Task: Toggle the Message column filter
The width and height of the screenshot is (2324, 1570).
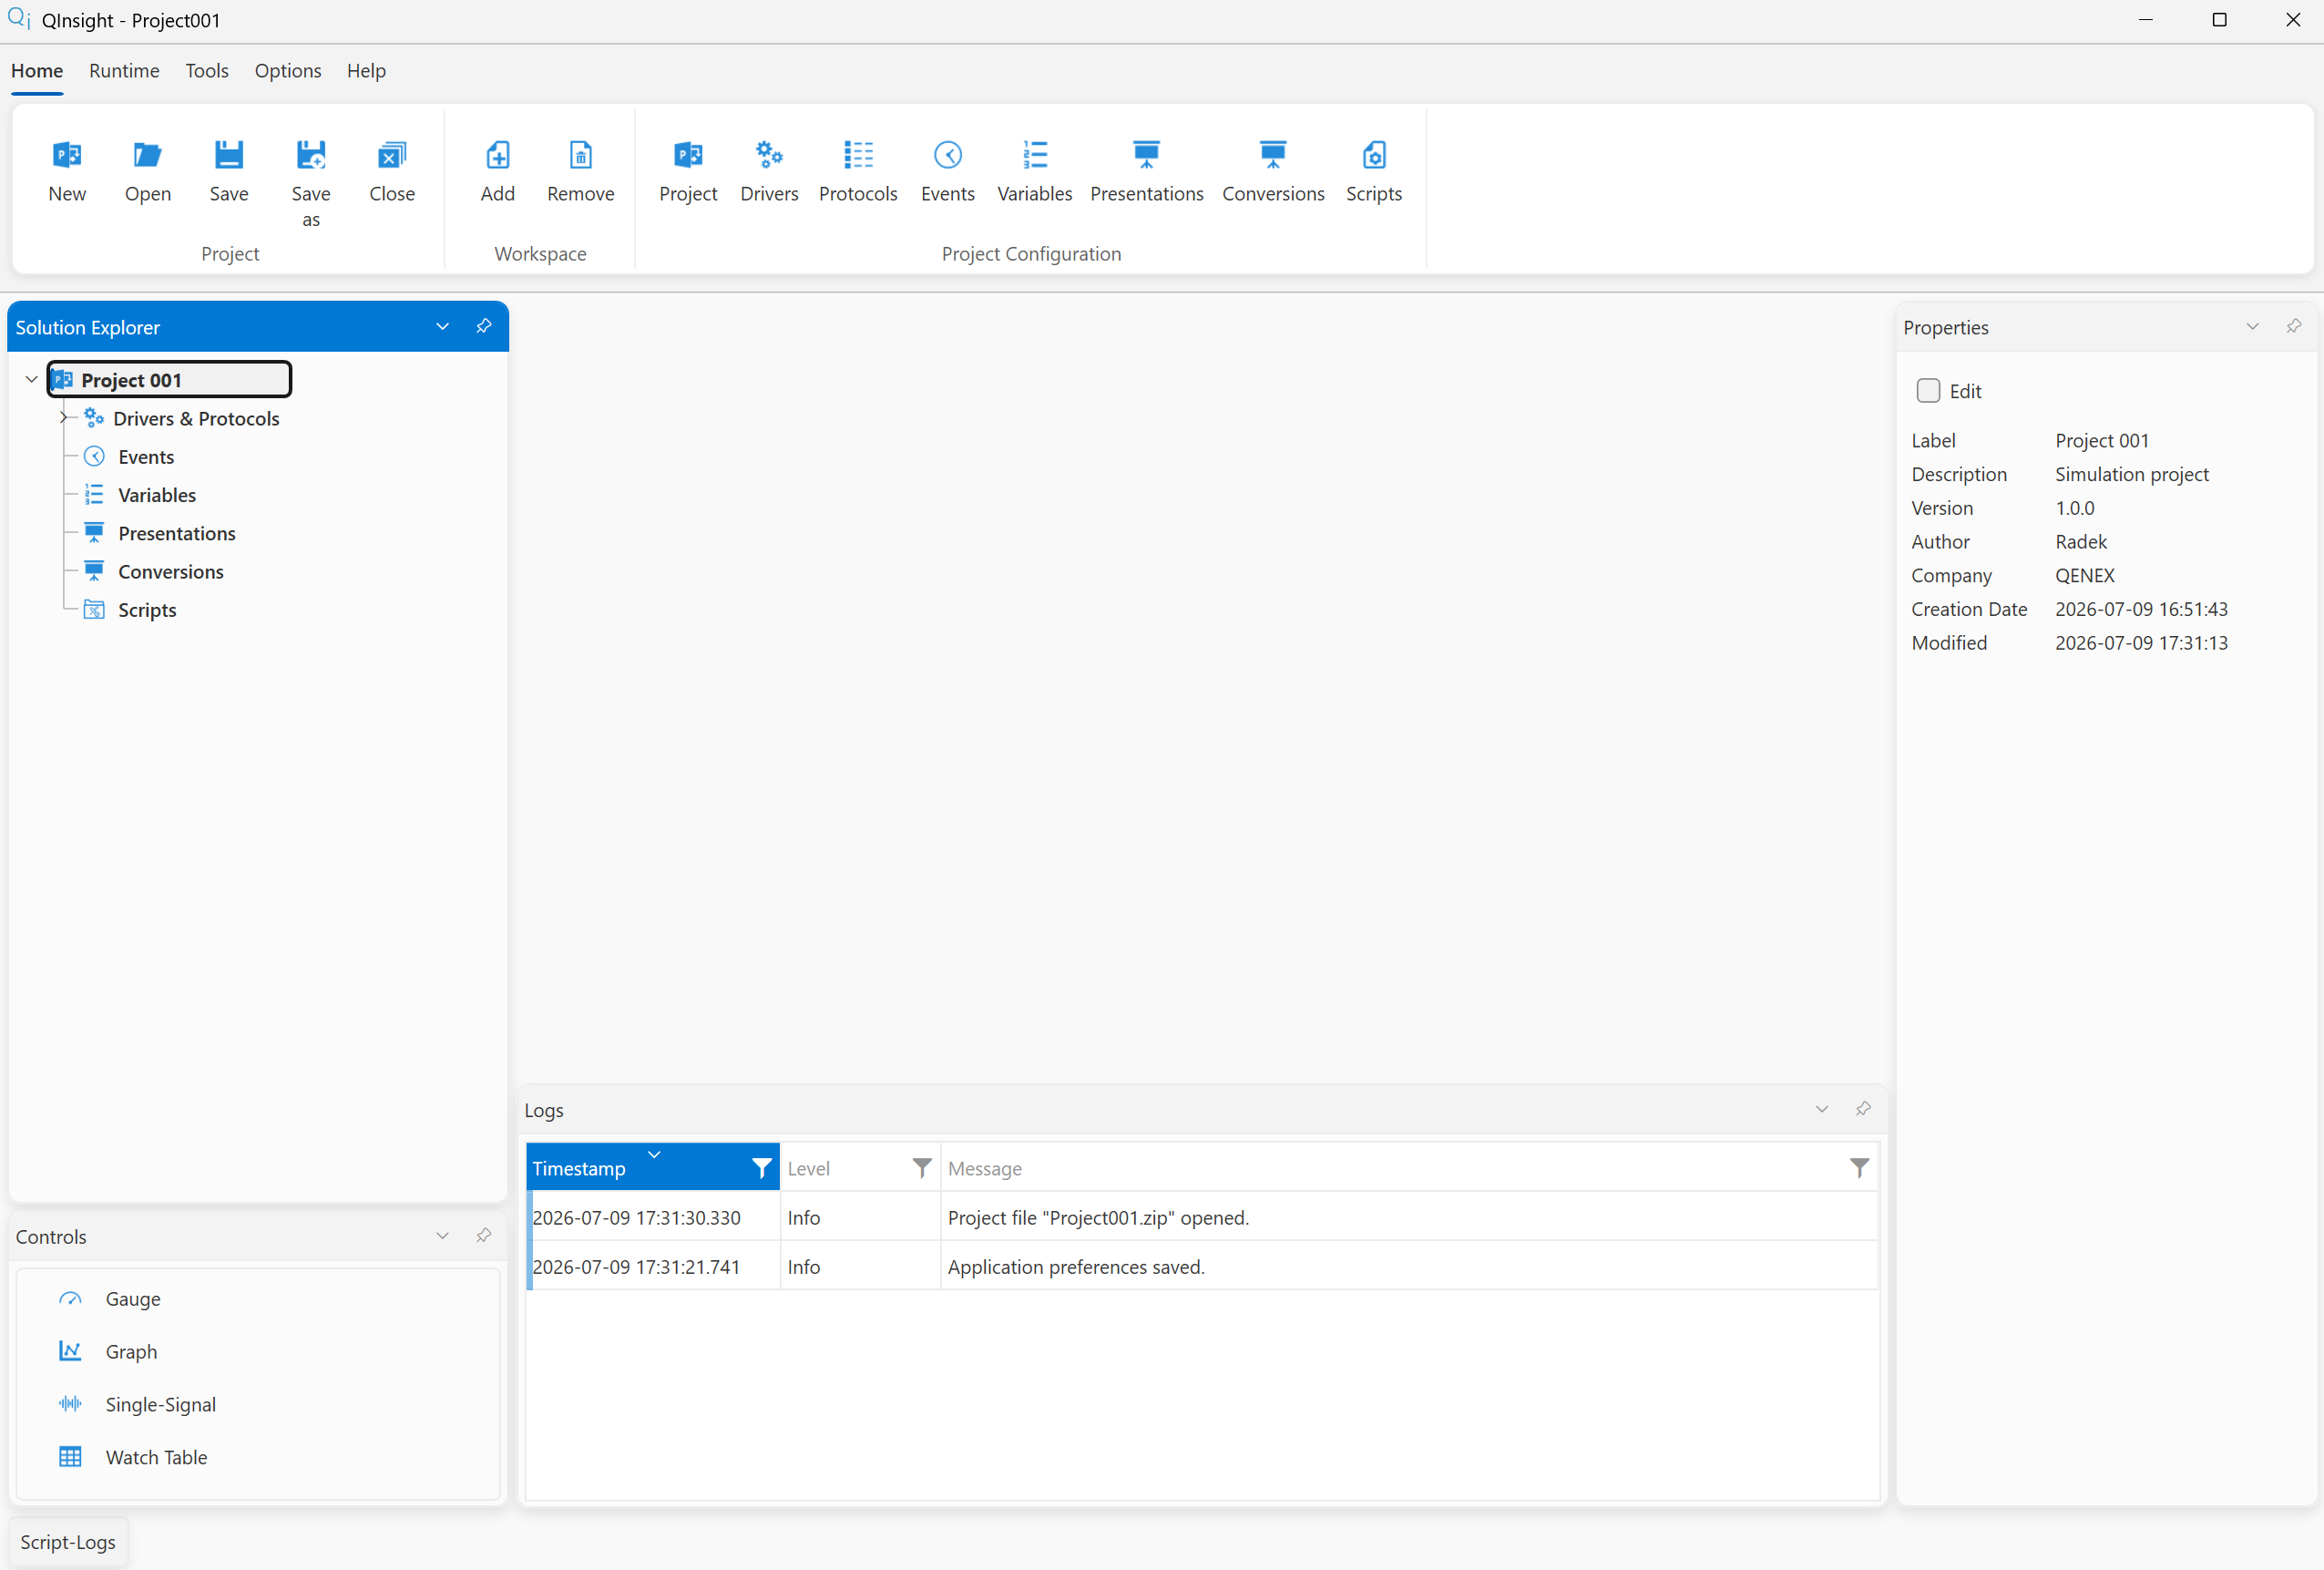Action: pyautogui.click(x=1859, y=1168)
